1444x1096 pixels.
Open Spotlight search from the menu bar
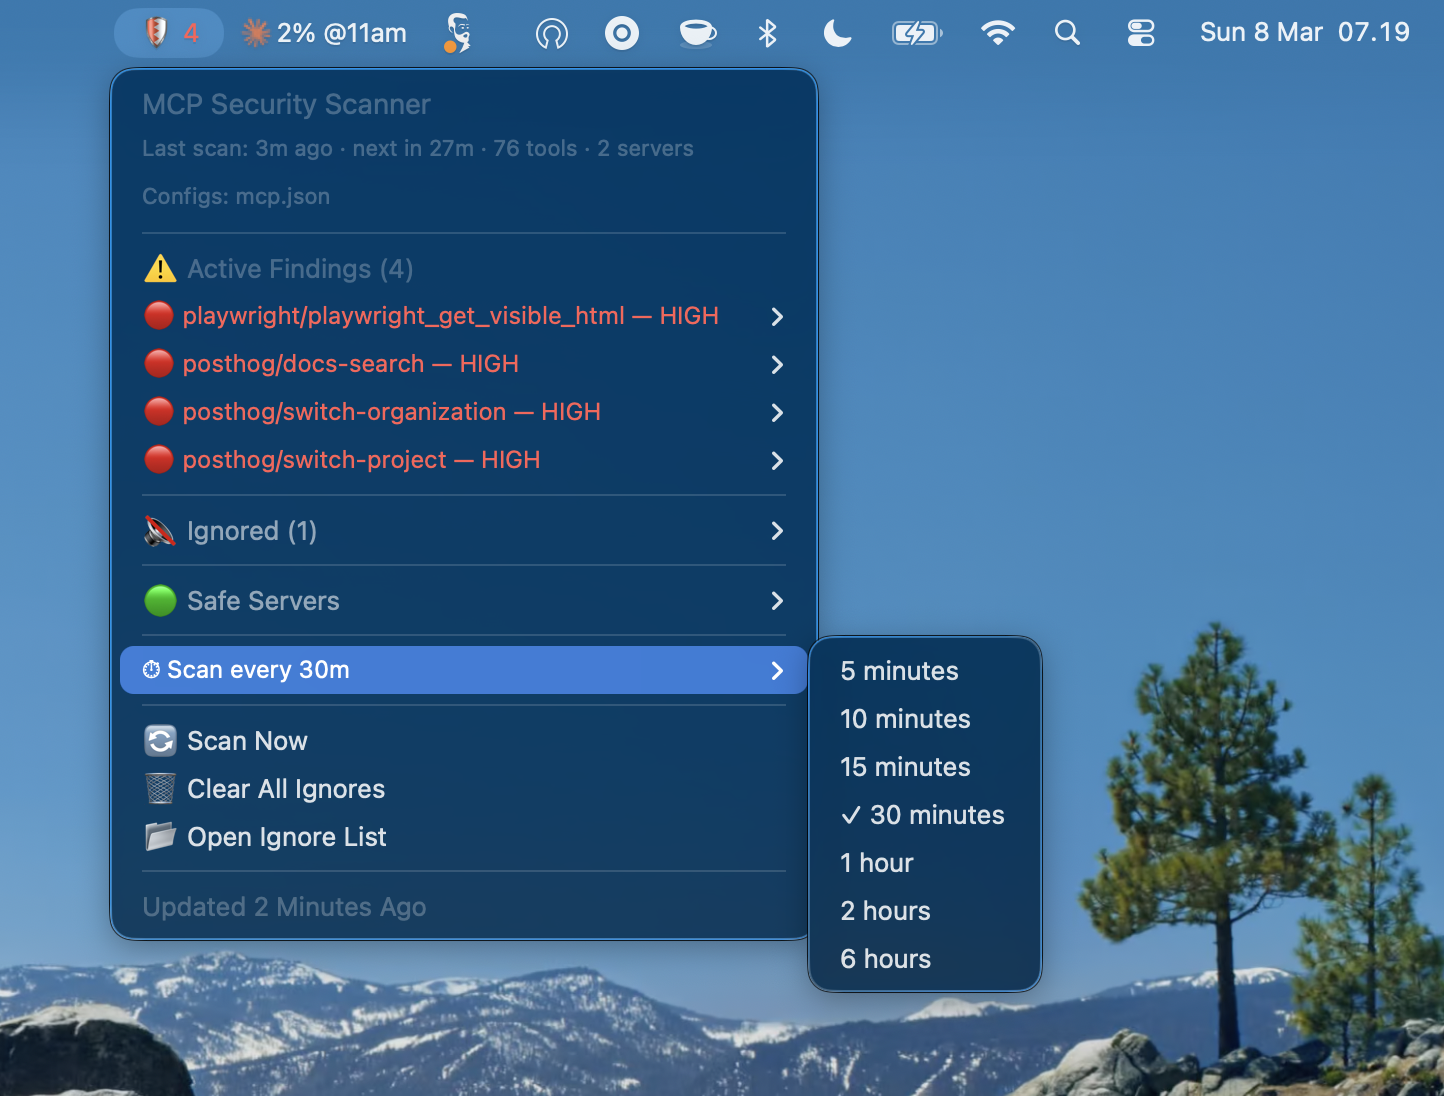(1067, 32)
